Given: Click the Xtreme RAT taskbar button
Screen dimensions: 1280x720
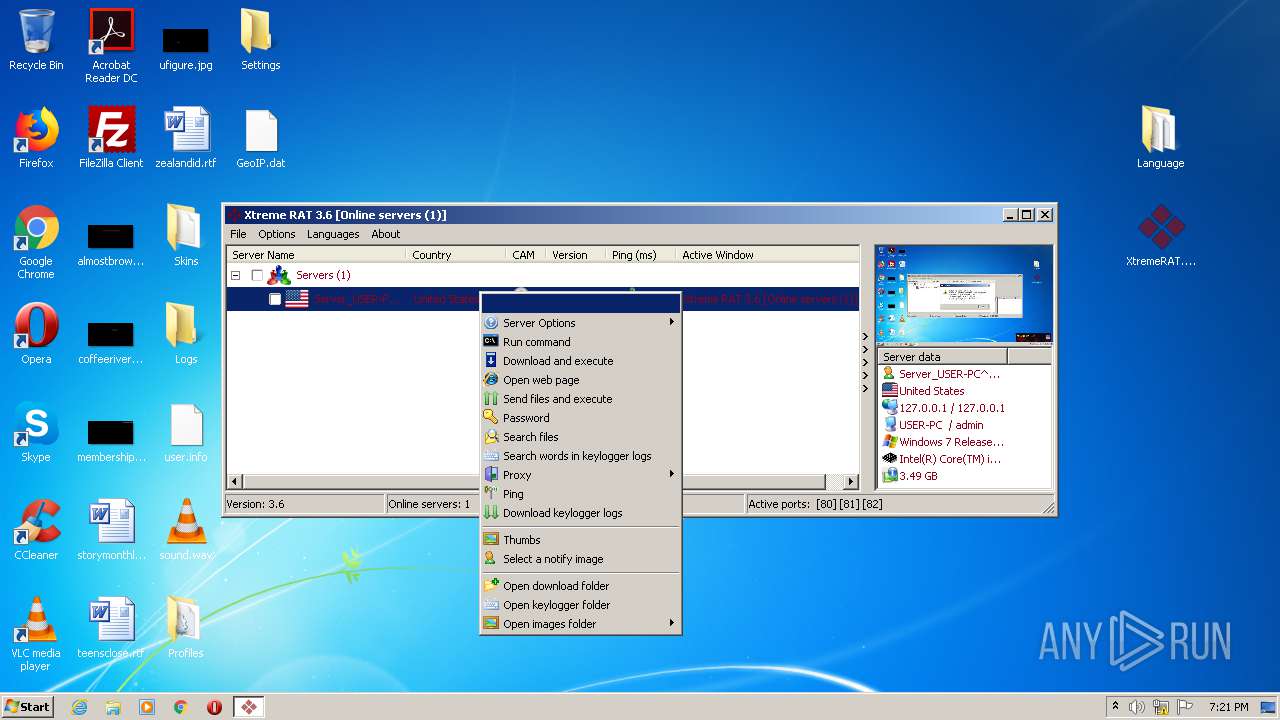Looking at the screenshot, I should pos(249,707).
